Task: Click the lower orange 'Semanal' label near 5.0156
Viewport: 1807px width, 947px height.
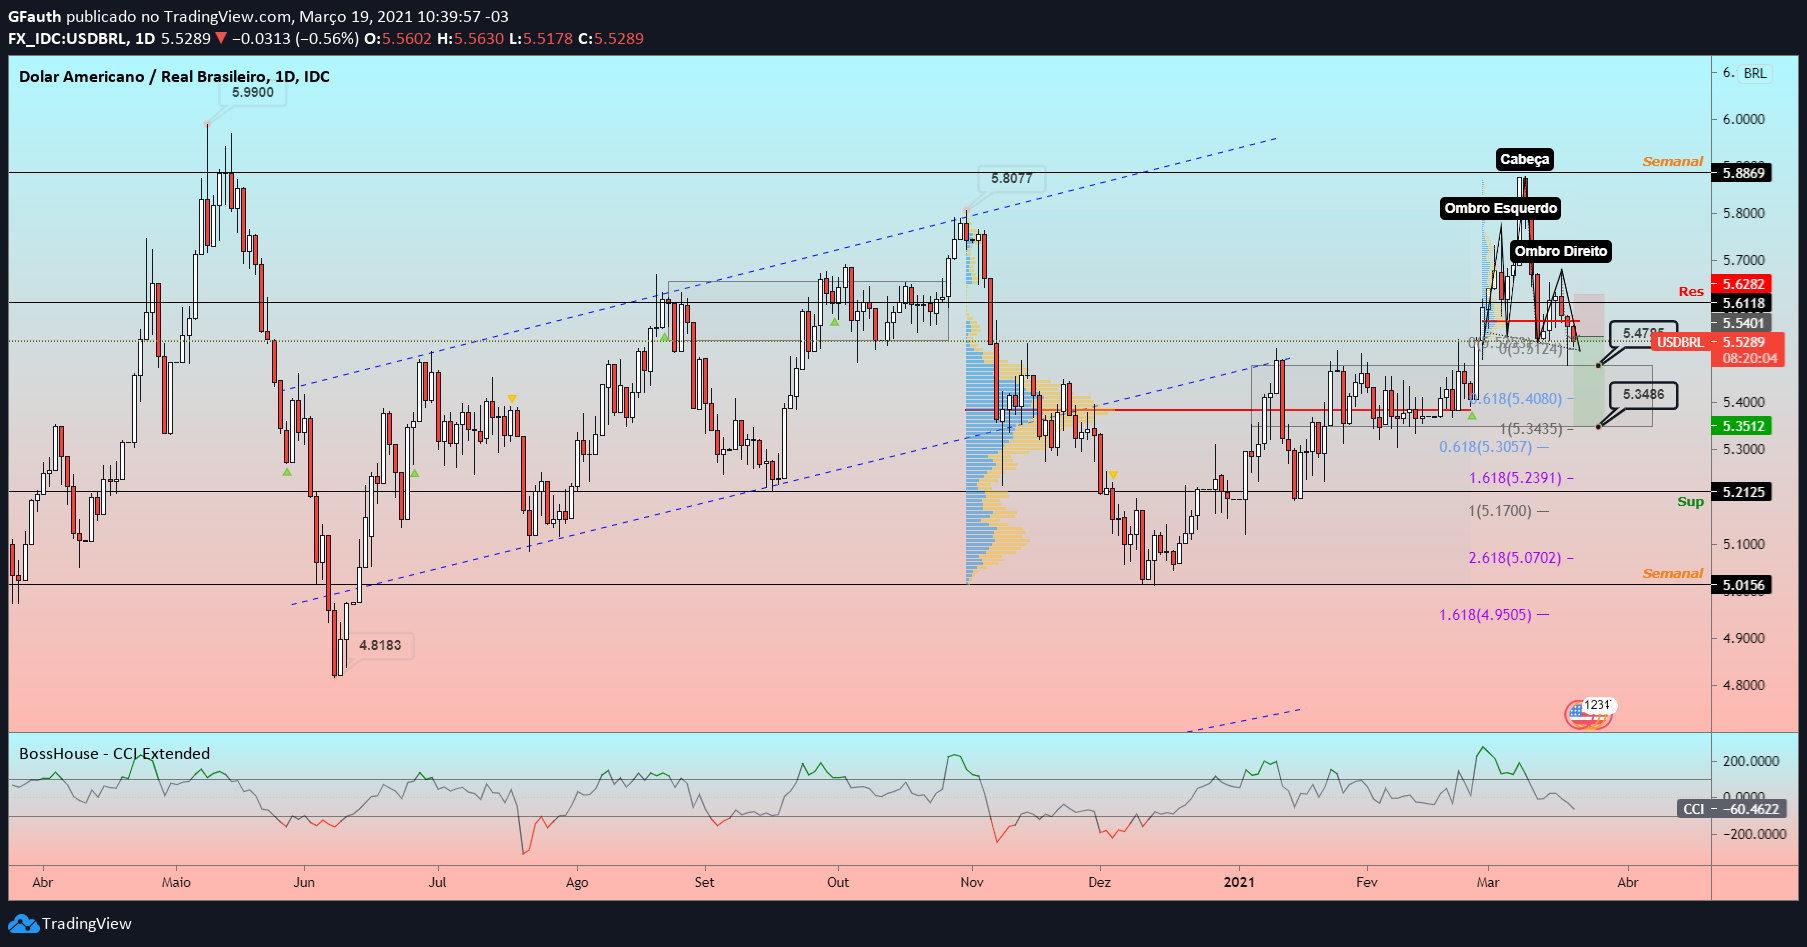Action: [x=1672, y=573]
